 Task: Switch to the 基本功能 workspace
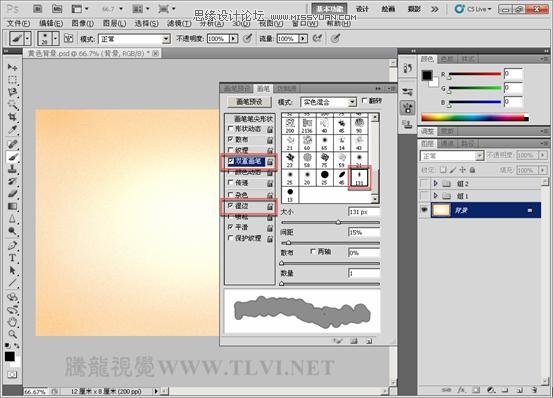(x=329, y=9)
